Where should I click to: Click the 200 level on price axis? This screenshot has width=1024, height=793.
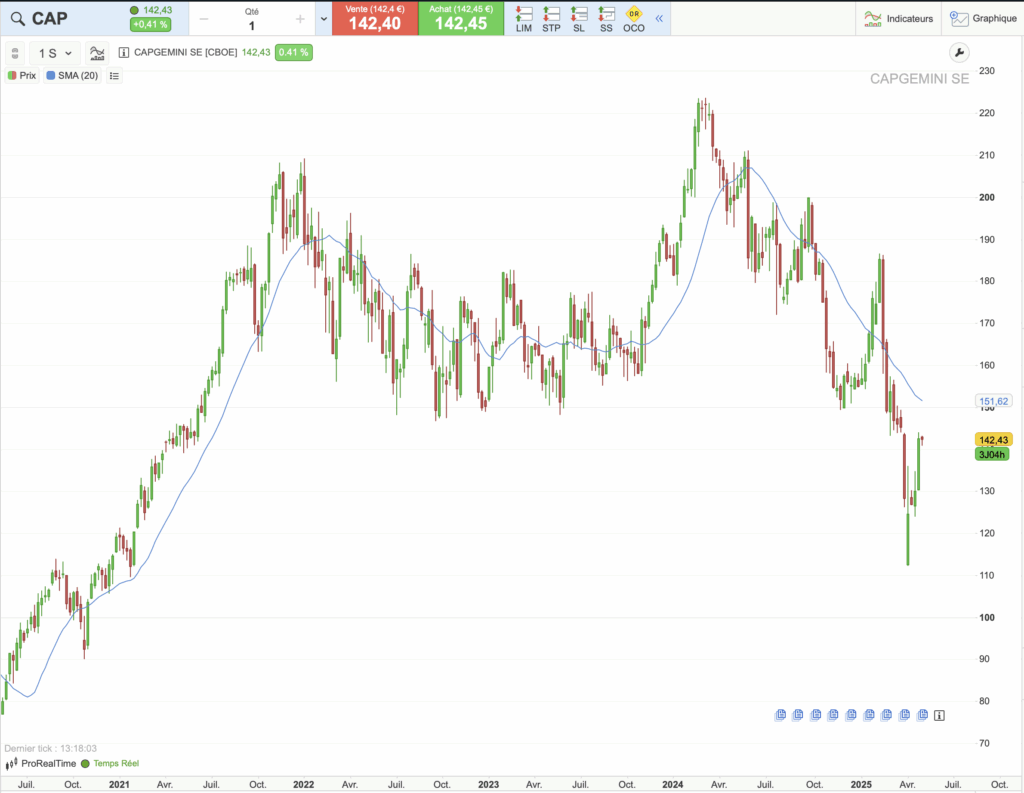click(987, 197)
